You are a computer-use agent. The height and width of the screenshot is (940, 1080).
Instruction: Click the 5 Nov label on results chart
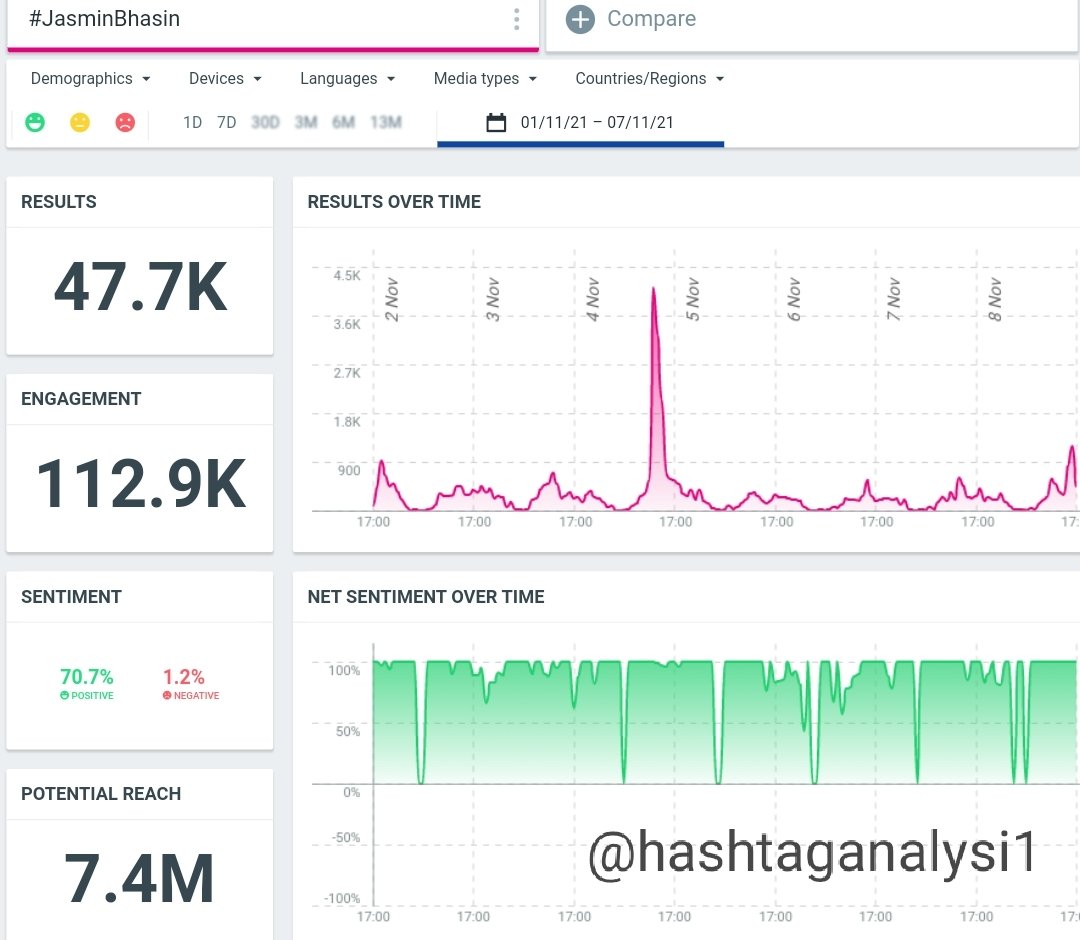click(693, 300)
